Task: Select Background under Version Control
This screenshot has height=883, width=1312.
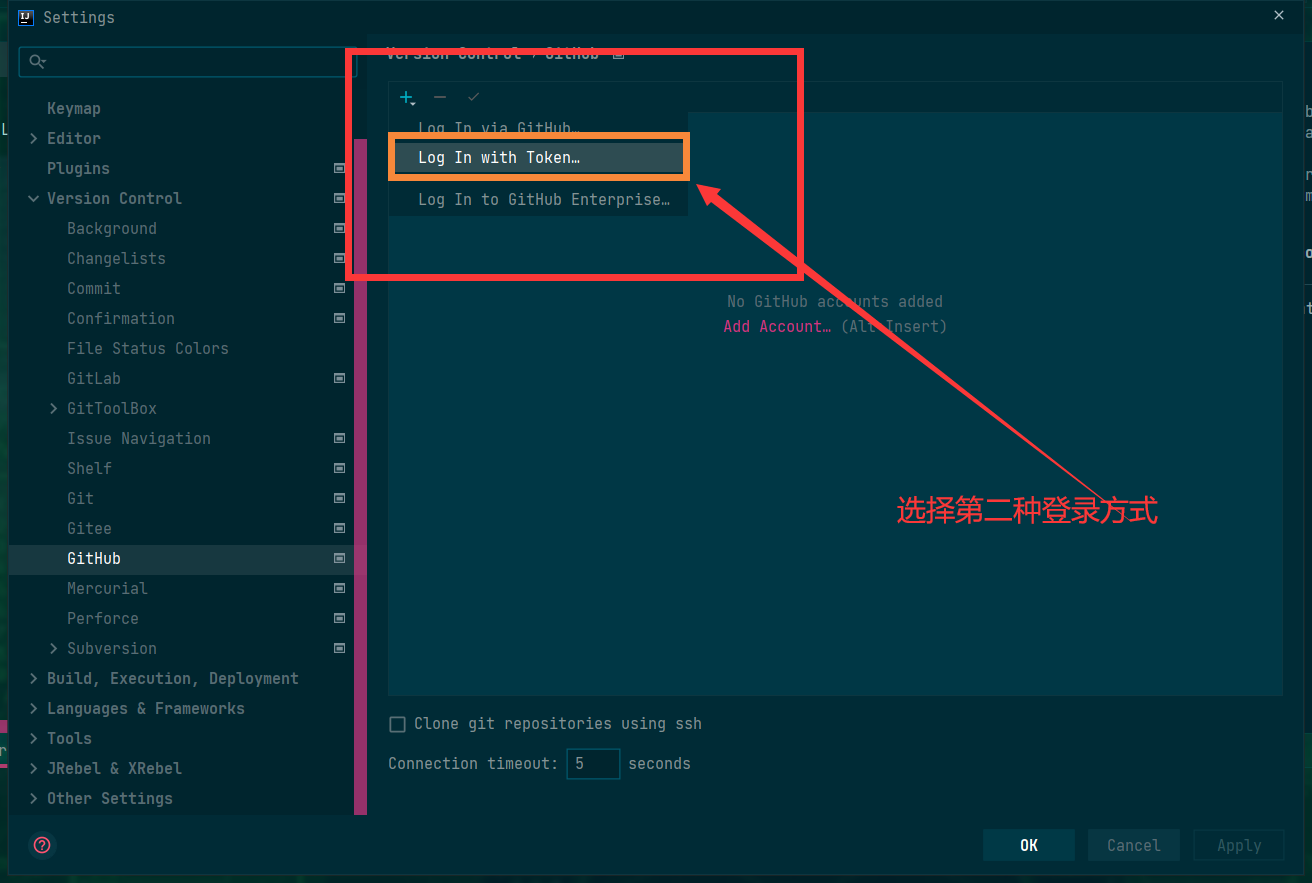Action: tap(112, 228)
